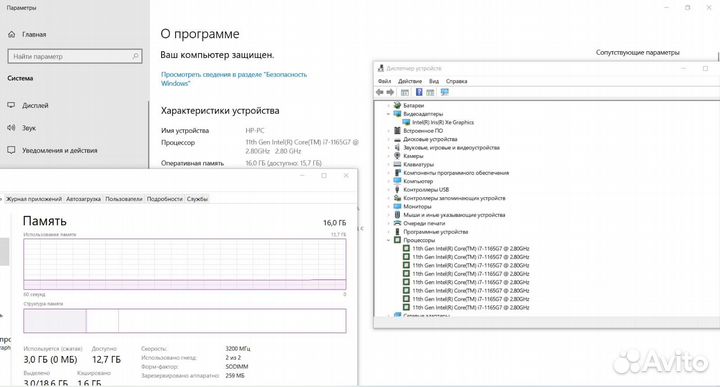Click the Очереди печати printer icon

(397, 223)
